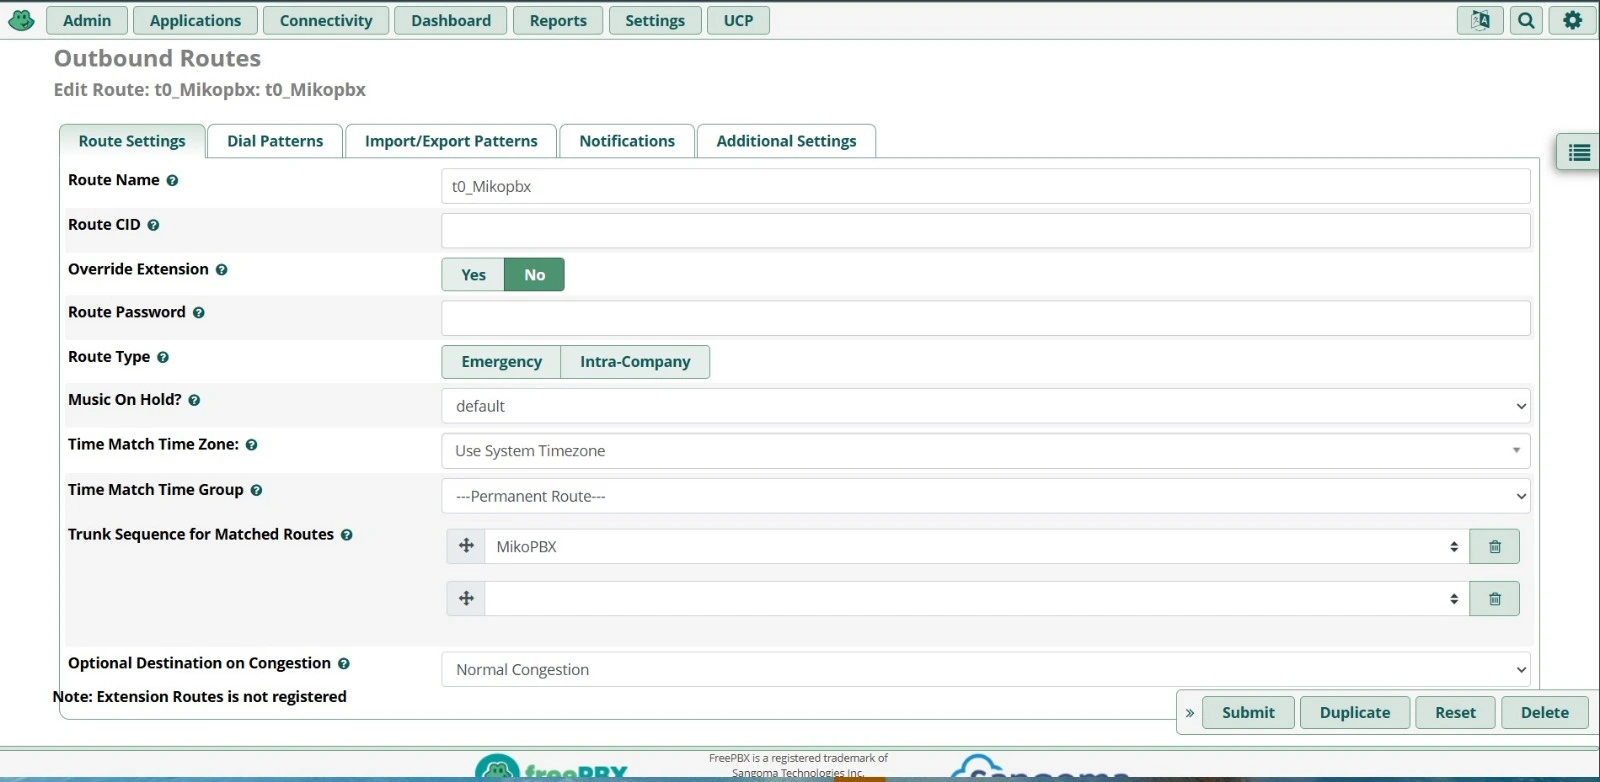
Task: Open Optional Destination on Congestion dropdown
Action: (x=986, y=670)
